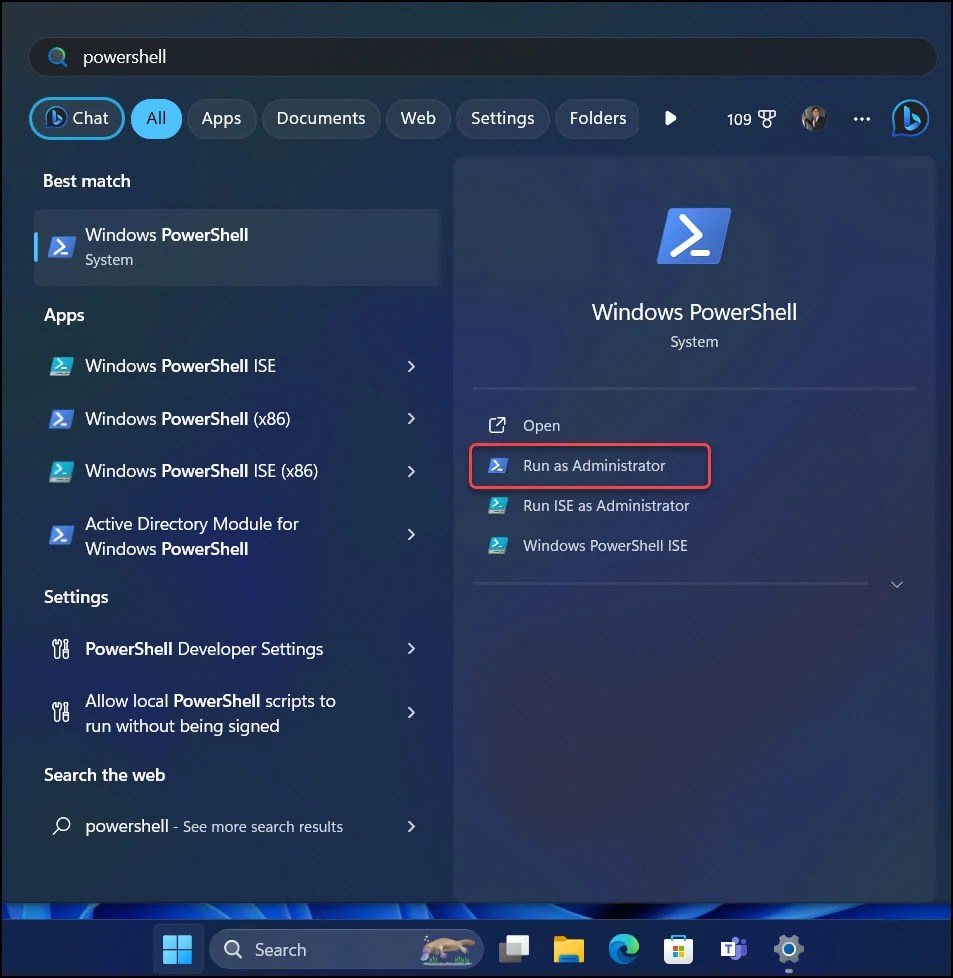Click the Bing Chat icon at top right
953x978 pixels.
[910, 118]
